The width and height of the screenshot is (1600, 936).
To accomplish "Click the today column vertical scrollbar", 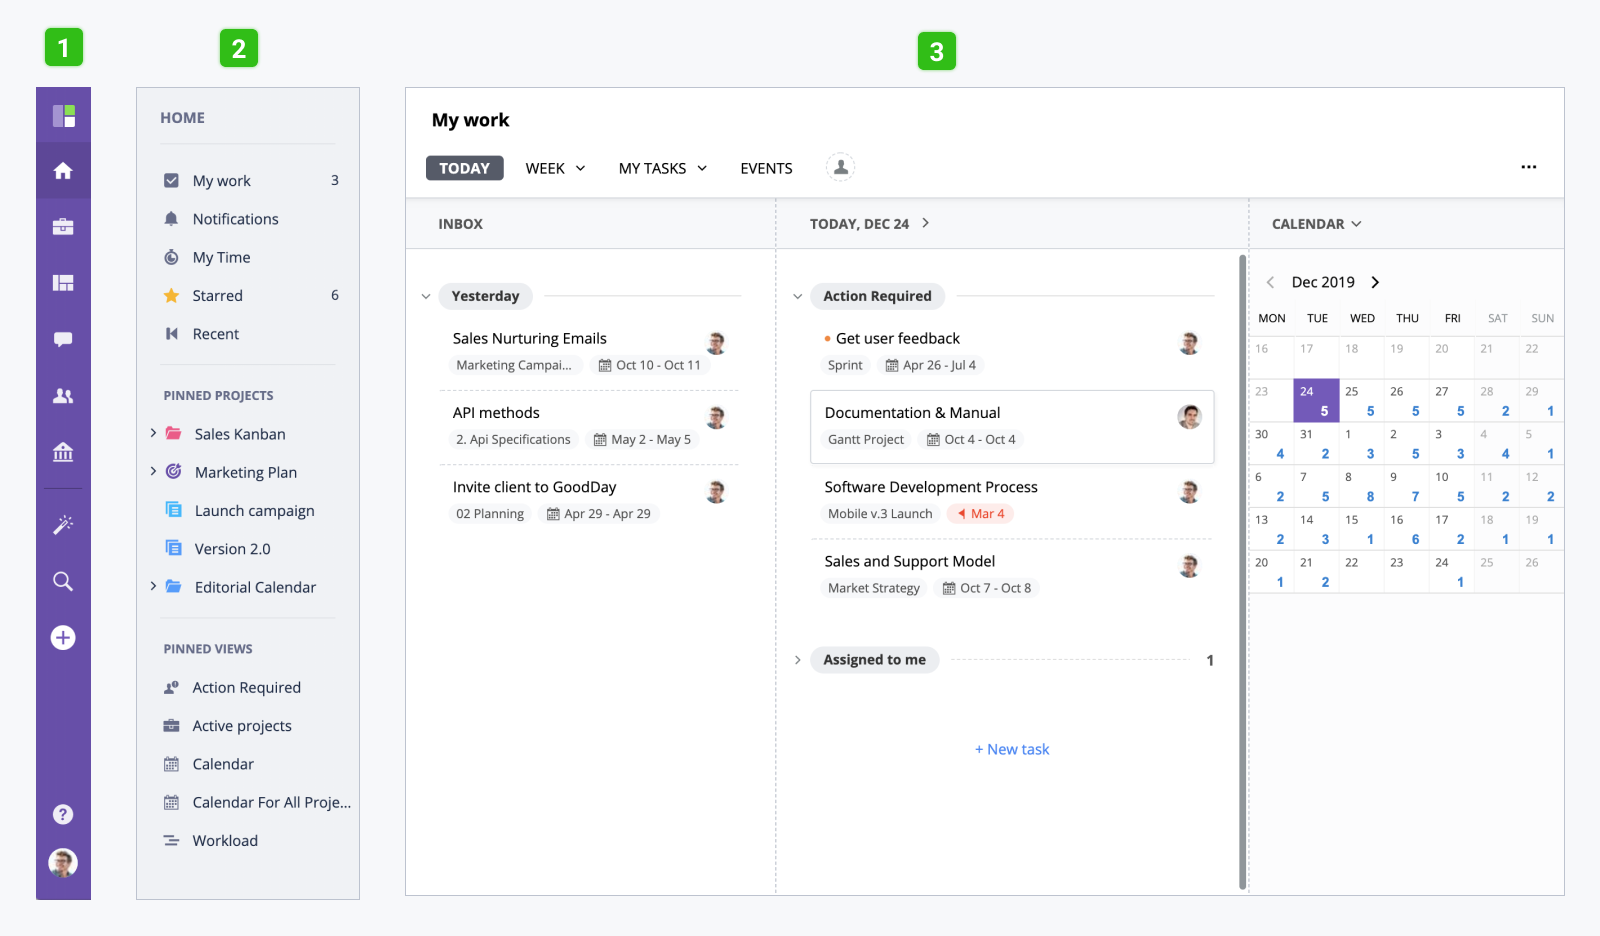I will (1242, 572).
